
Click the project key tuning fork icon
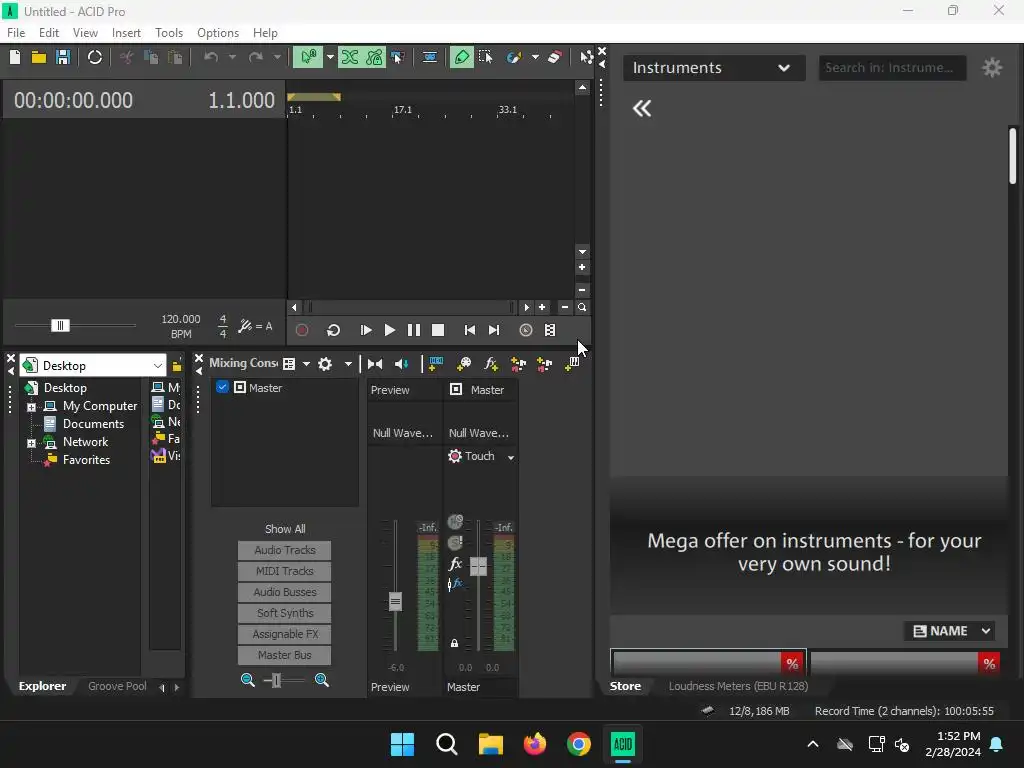coord(245,326)
